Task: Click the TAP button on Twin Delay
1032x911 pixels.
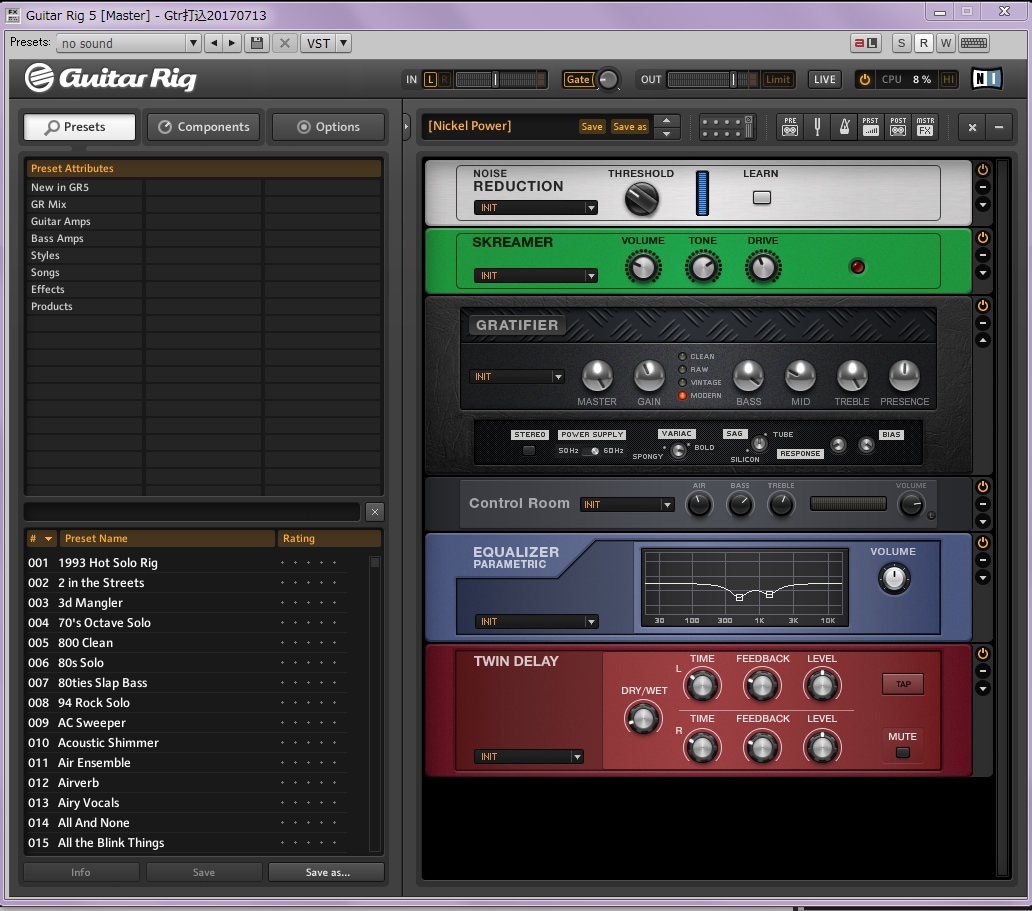Action: 903,684
